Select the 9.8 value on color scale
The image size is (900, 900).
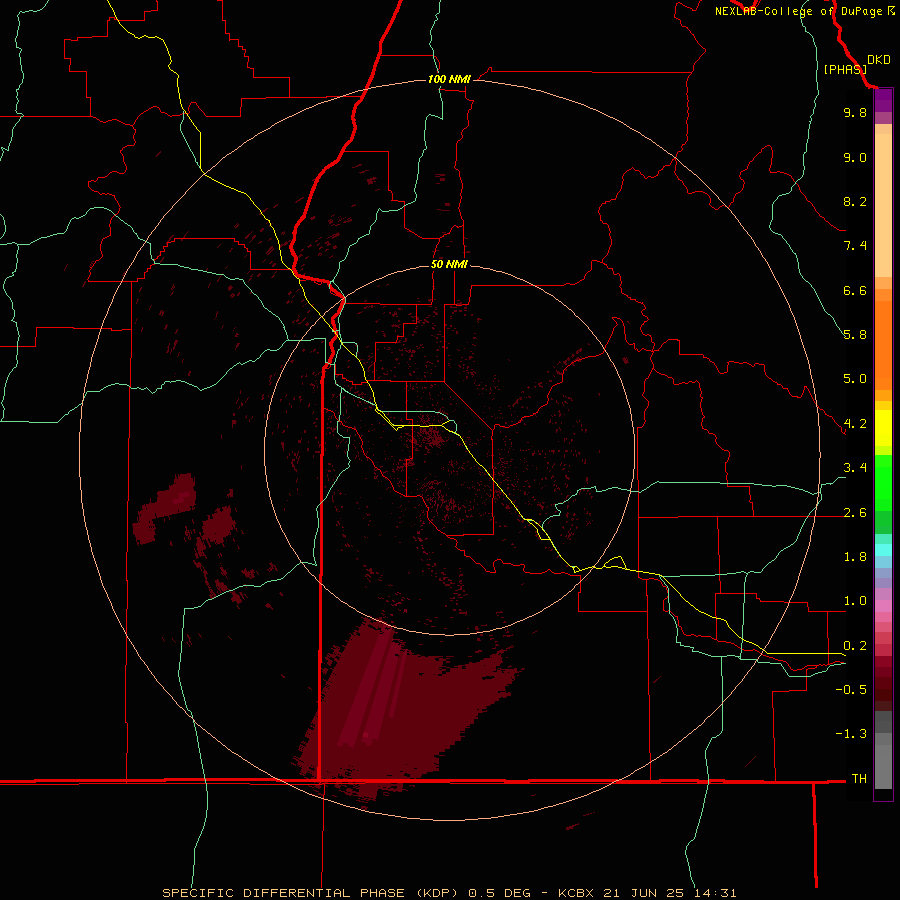pos(855,112)
